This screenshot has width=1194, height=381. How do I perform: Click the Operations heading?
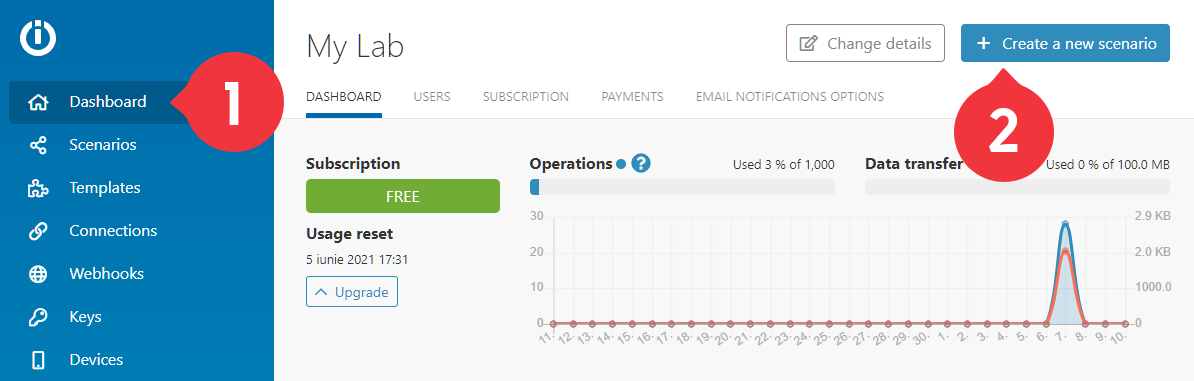click(570, 163)
